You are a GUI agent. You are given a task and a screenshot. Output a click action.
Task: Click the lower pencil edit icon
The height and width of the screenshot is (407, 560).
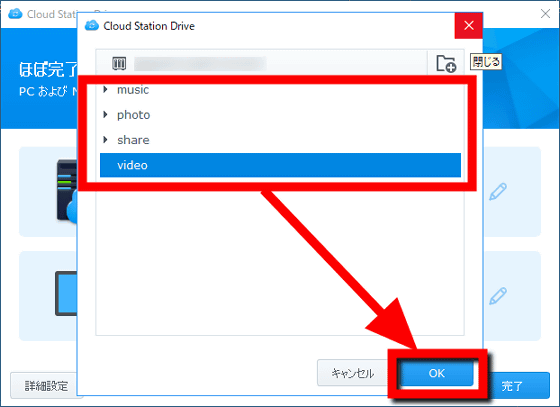pos(498,296)
